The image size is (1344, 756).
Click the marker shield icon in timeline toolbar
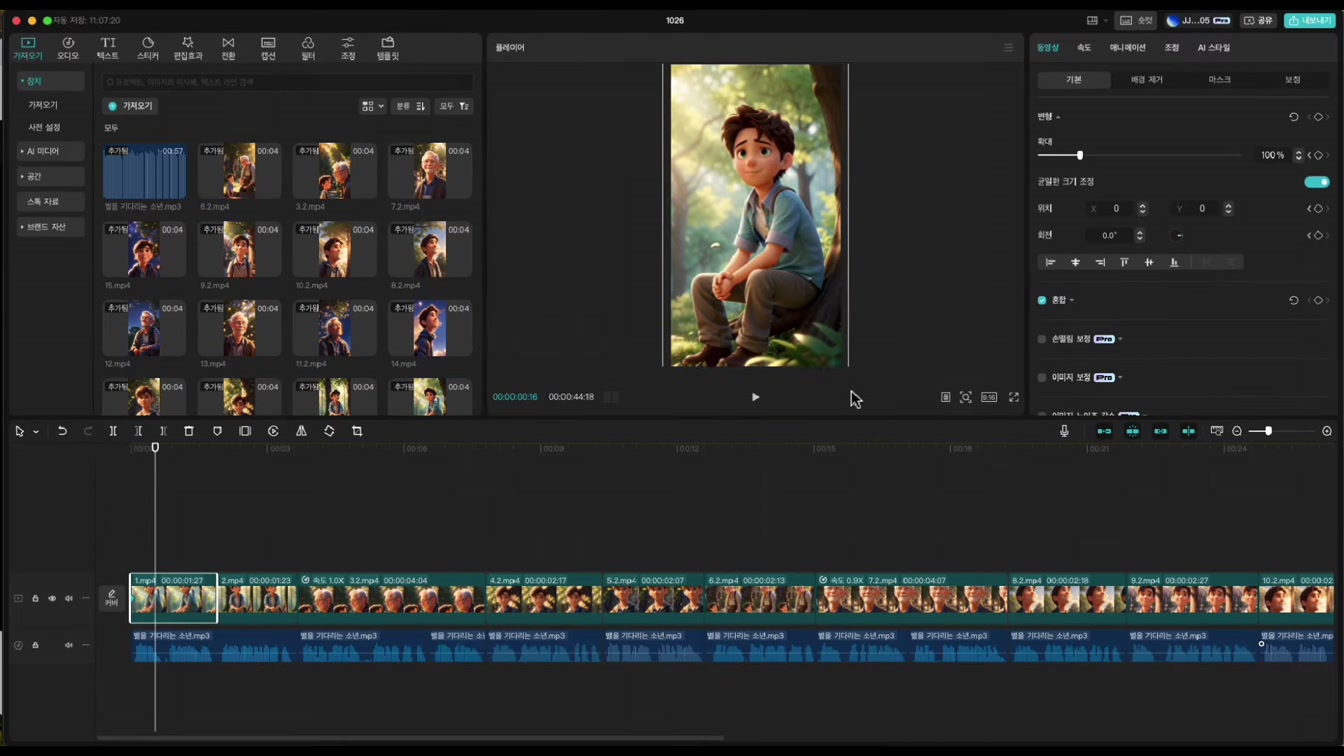[217, 431]
